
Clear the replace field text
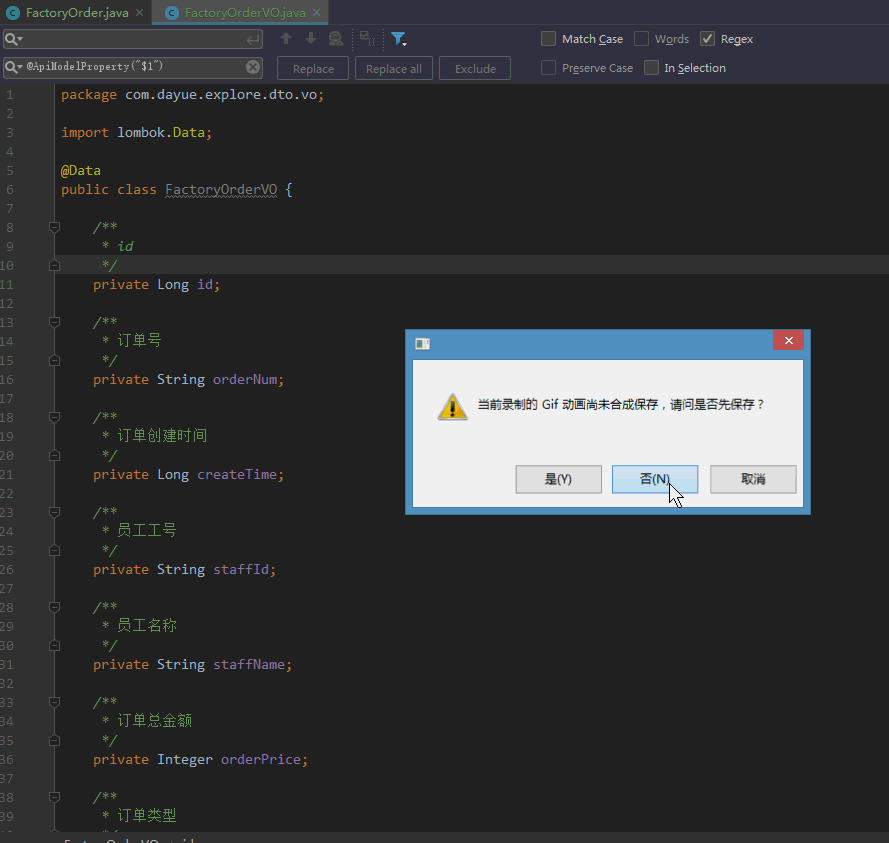[x=253, y=67]
